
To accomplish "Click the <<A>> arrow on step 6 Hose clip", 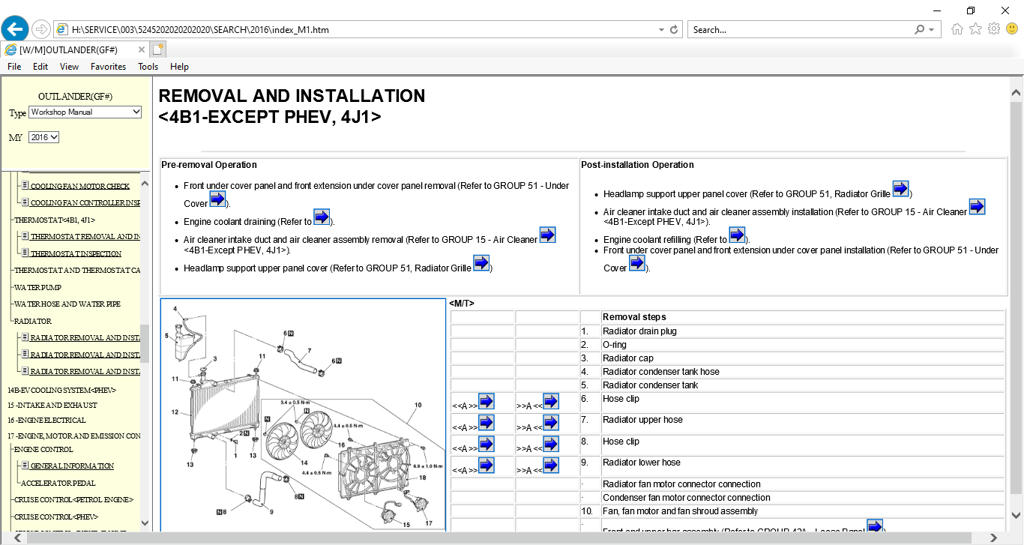I will 486,401.
